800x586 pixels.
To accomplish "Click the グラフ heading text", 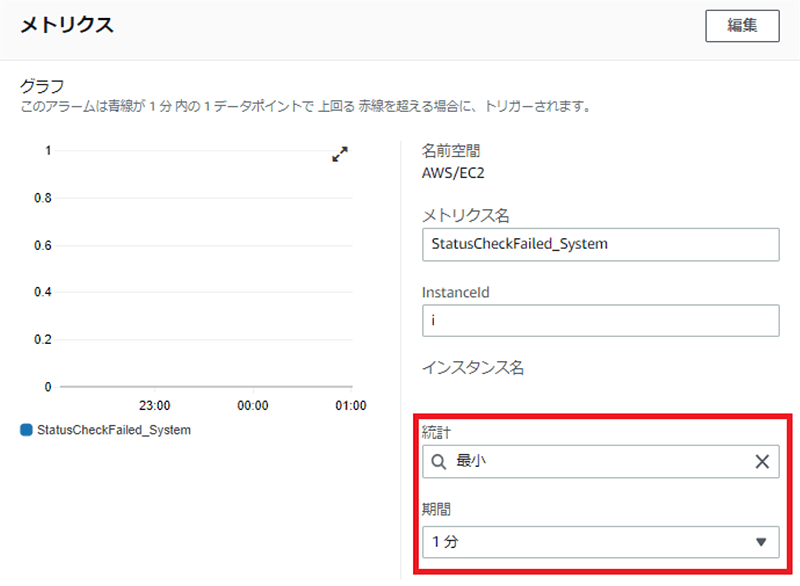I will click(x=42, y=86).
